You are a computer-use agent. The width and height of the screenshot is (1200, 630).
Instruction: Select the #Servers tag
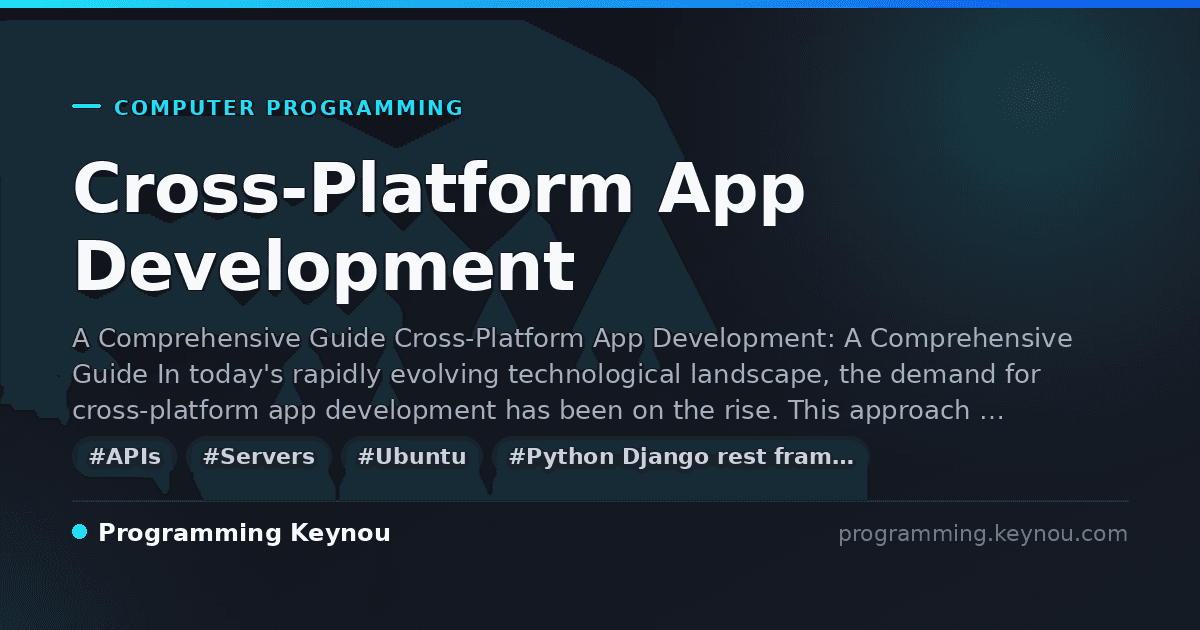click(x=259, y=457)
